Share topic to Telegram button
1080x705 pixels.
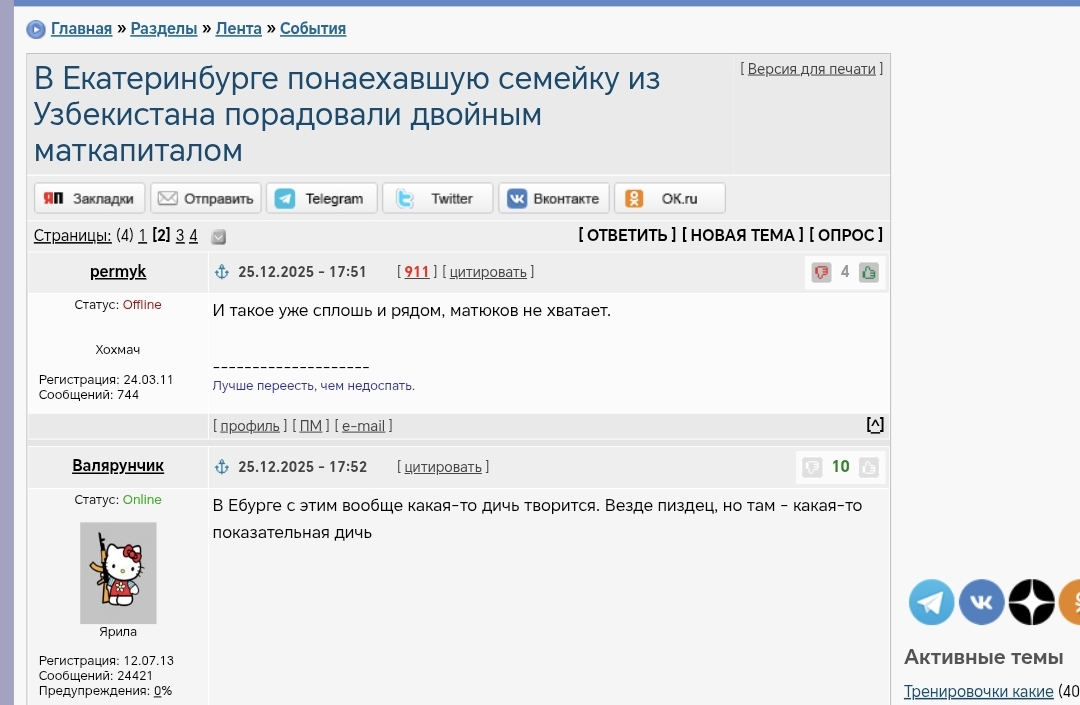[x=322, y=198]
